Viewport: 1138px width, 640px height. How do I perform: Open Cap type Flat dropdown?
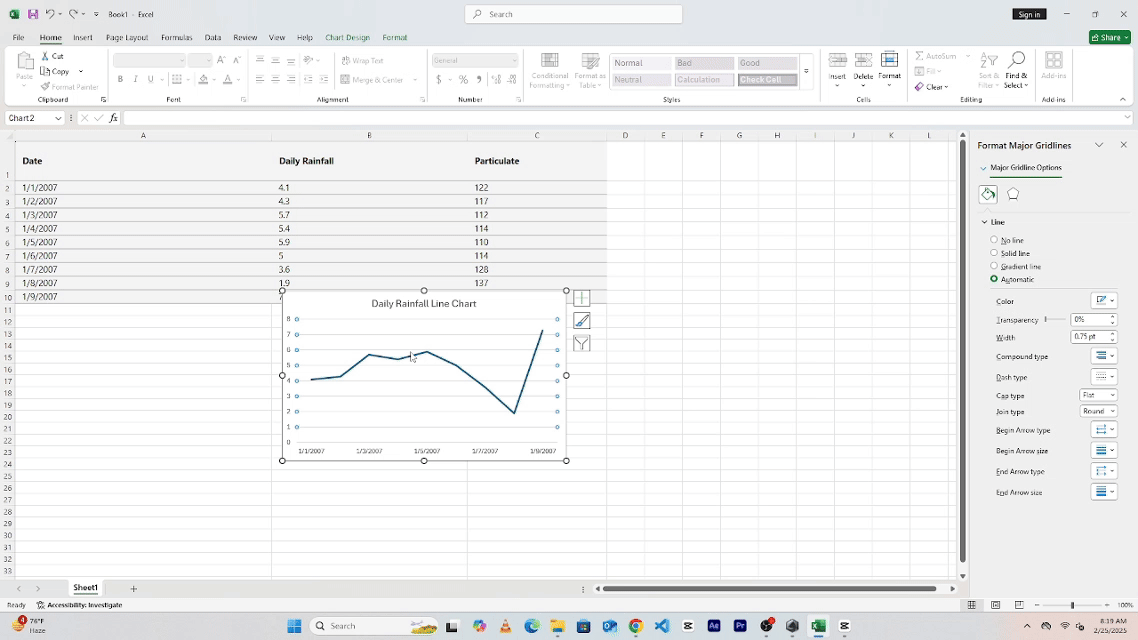pos(1098,395)
